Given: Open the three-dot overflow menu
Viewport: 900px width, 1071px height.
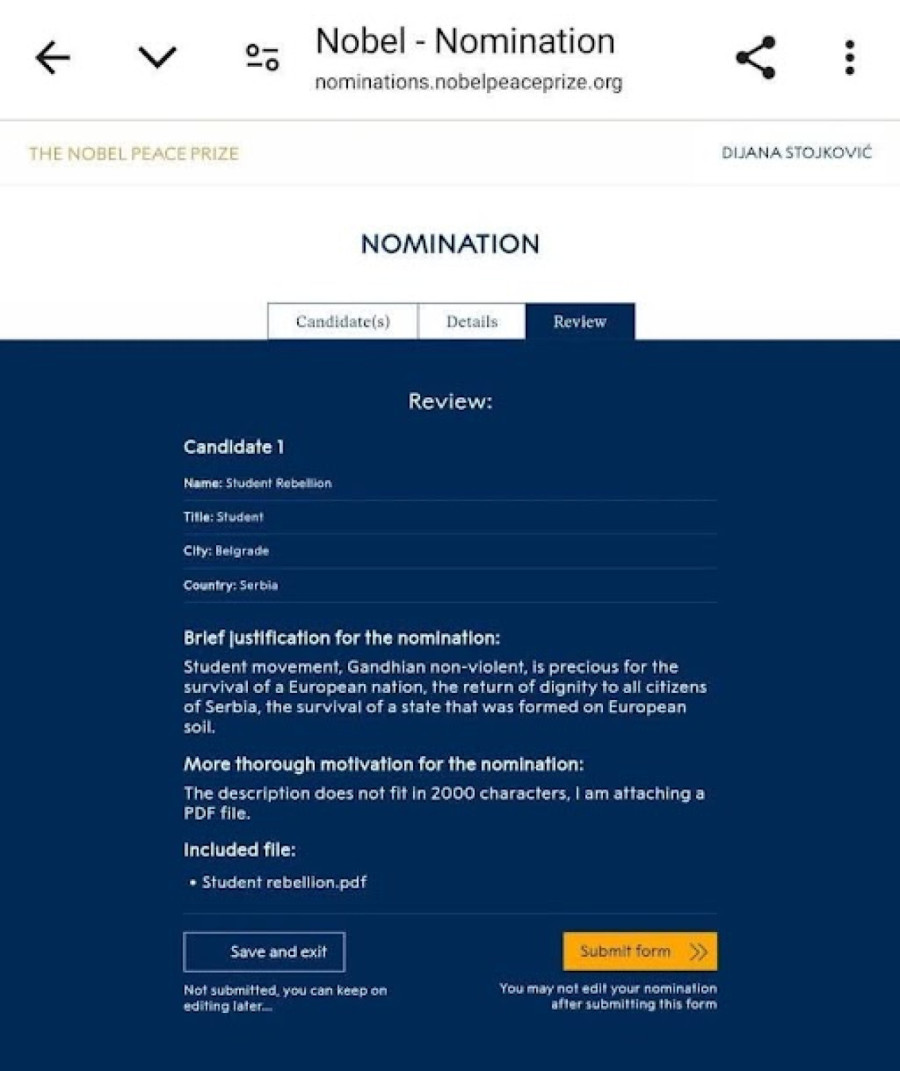Looking at the screenshot, I should pyautogui.click(x=849, y=58).
